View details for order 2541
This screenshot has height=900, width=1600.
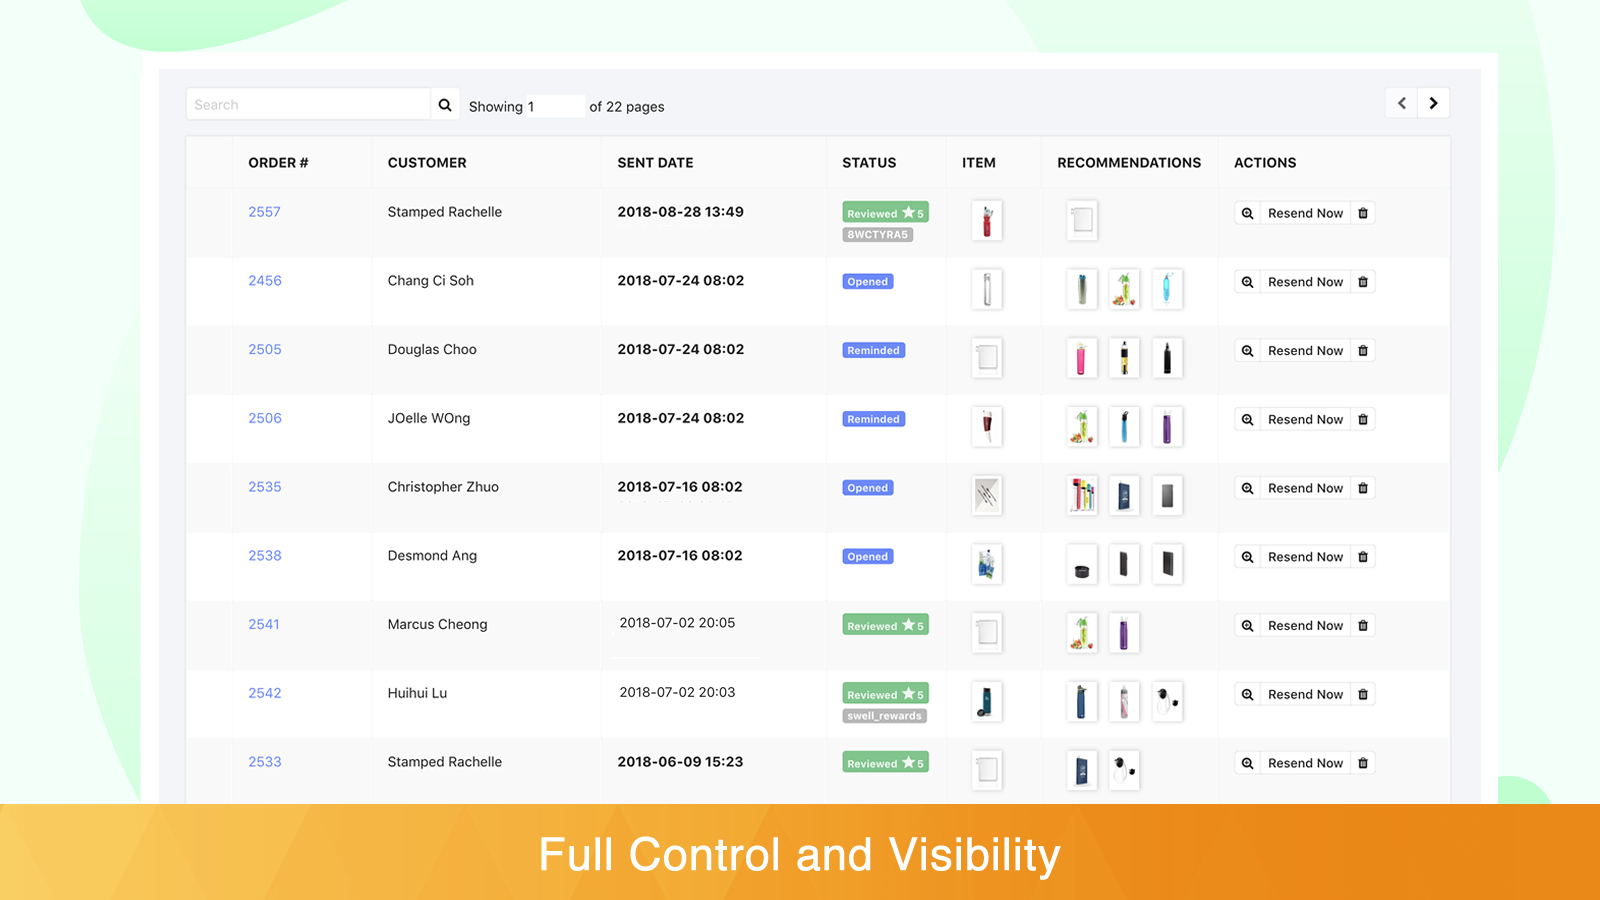(1247, 626)
